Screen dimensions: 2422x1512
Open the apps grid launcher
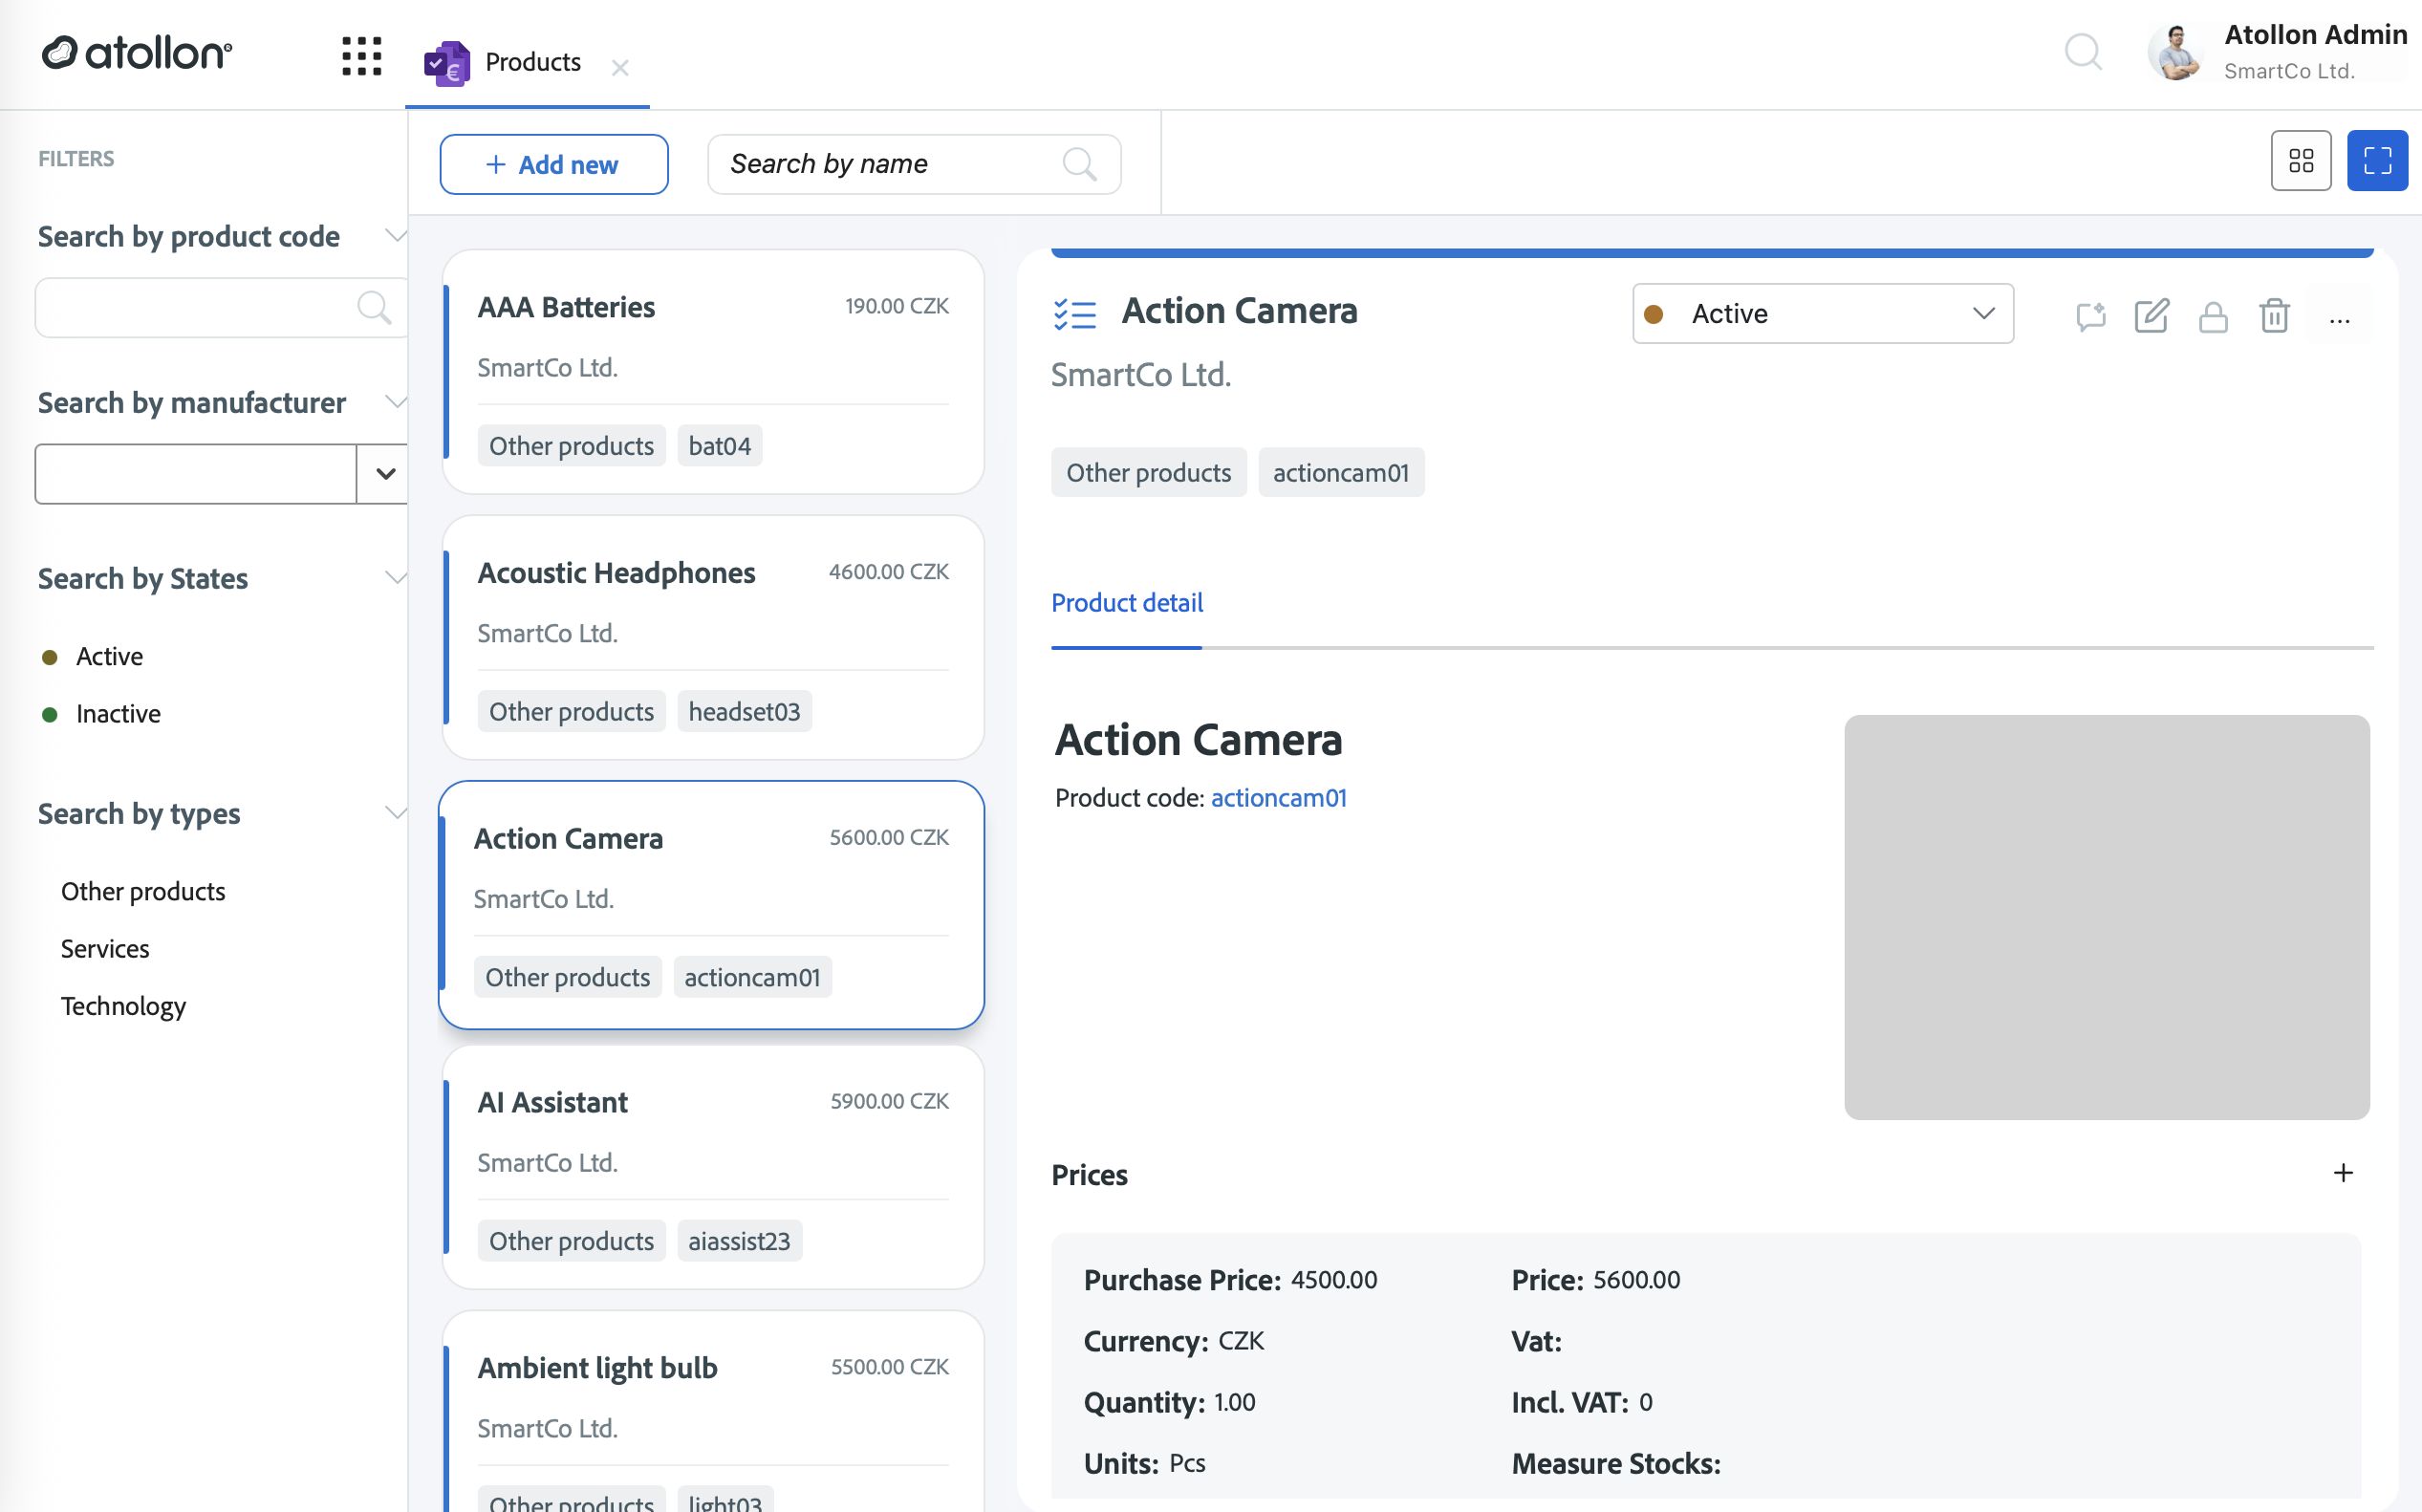[361, 56]
